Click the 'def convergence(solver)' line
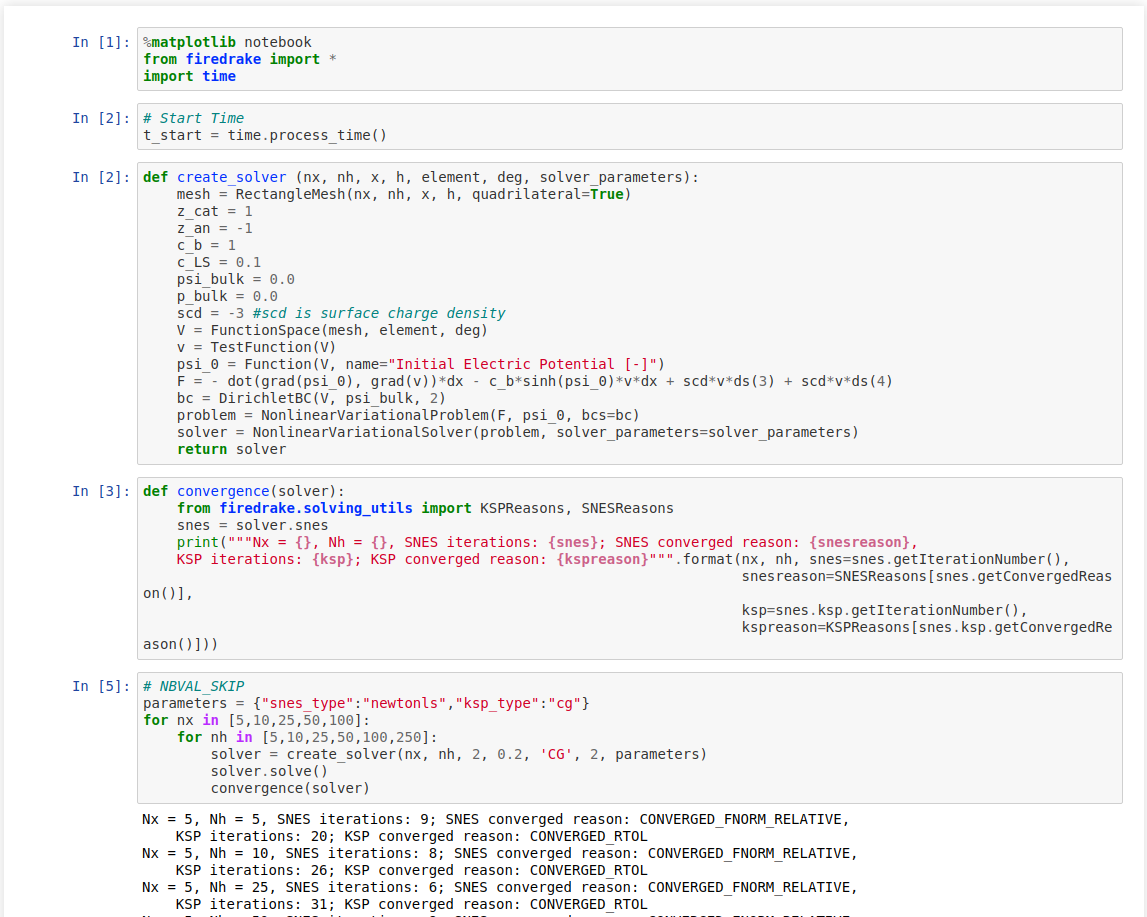This screenshot has width=1147, height=917. coord(243,491)
